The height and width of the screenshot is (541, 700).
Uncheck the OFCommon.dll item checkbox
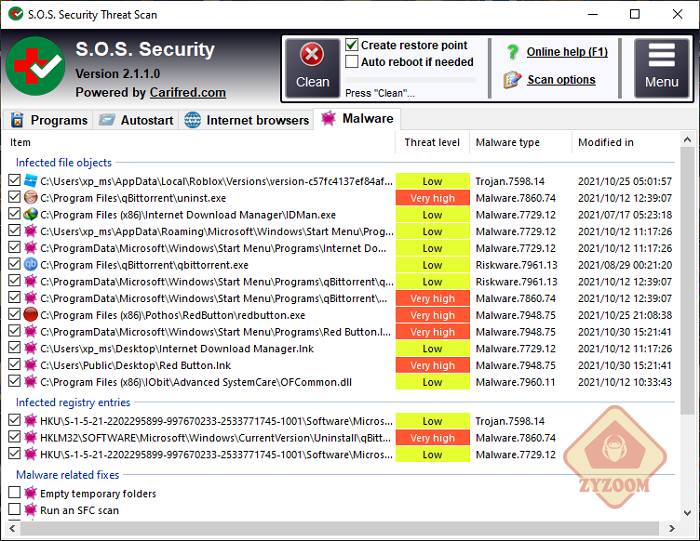[x=14, y=381]
